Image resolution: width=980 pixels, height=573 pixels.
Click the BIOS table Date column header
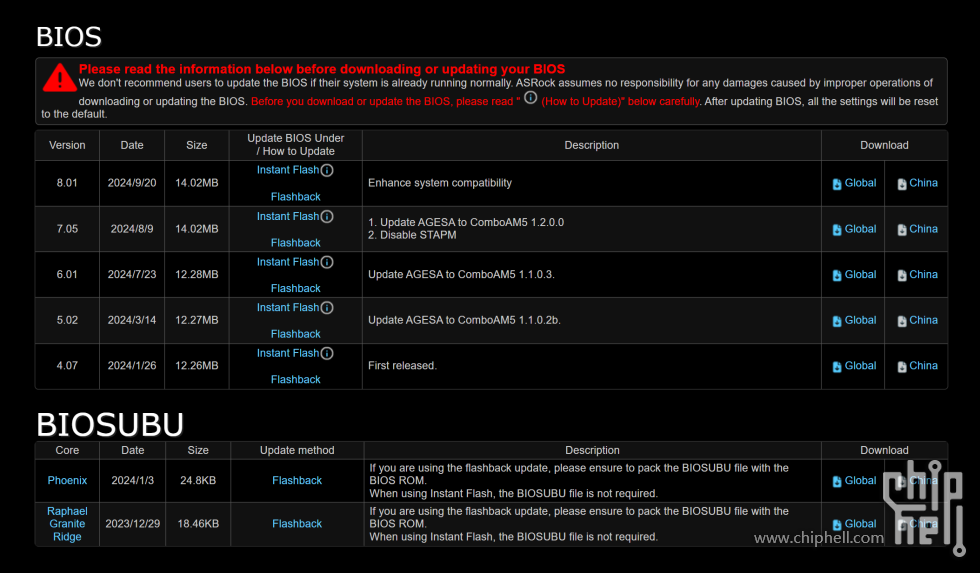132,145
